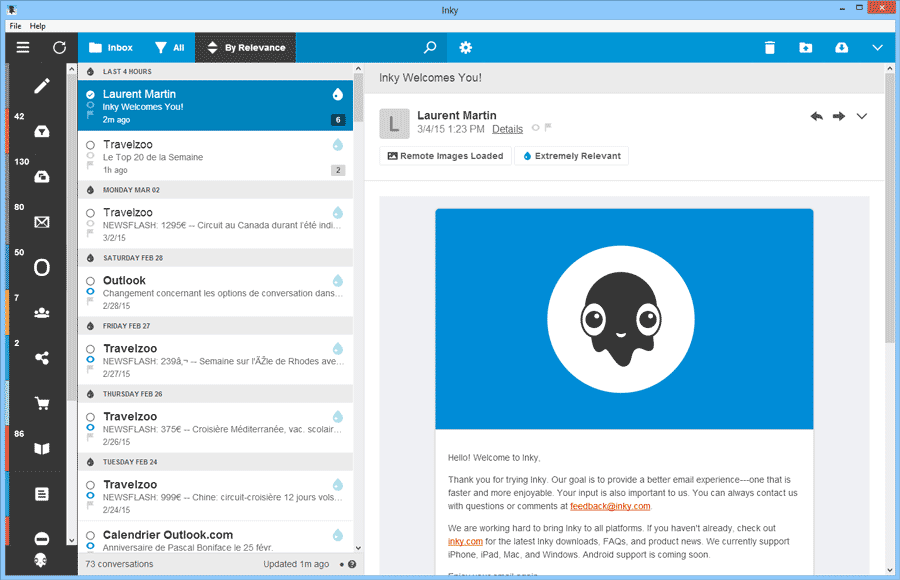900x580 pixels.
Task: Select the Travelzoo 1295€ Canada email circle
Action: pyautogui.click(x=90, y=213)
